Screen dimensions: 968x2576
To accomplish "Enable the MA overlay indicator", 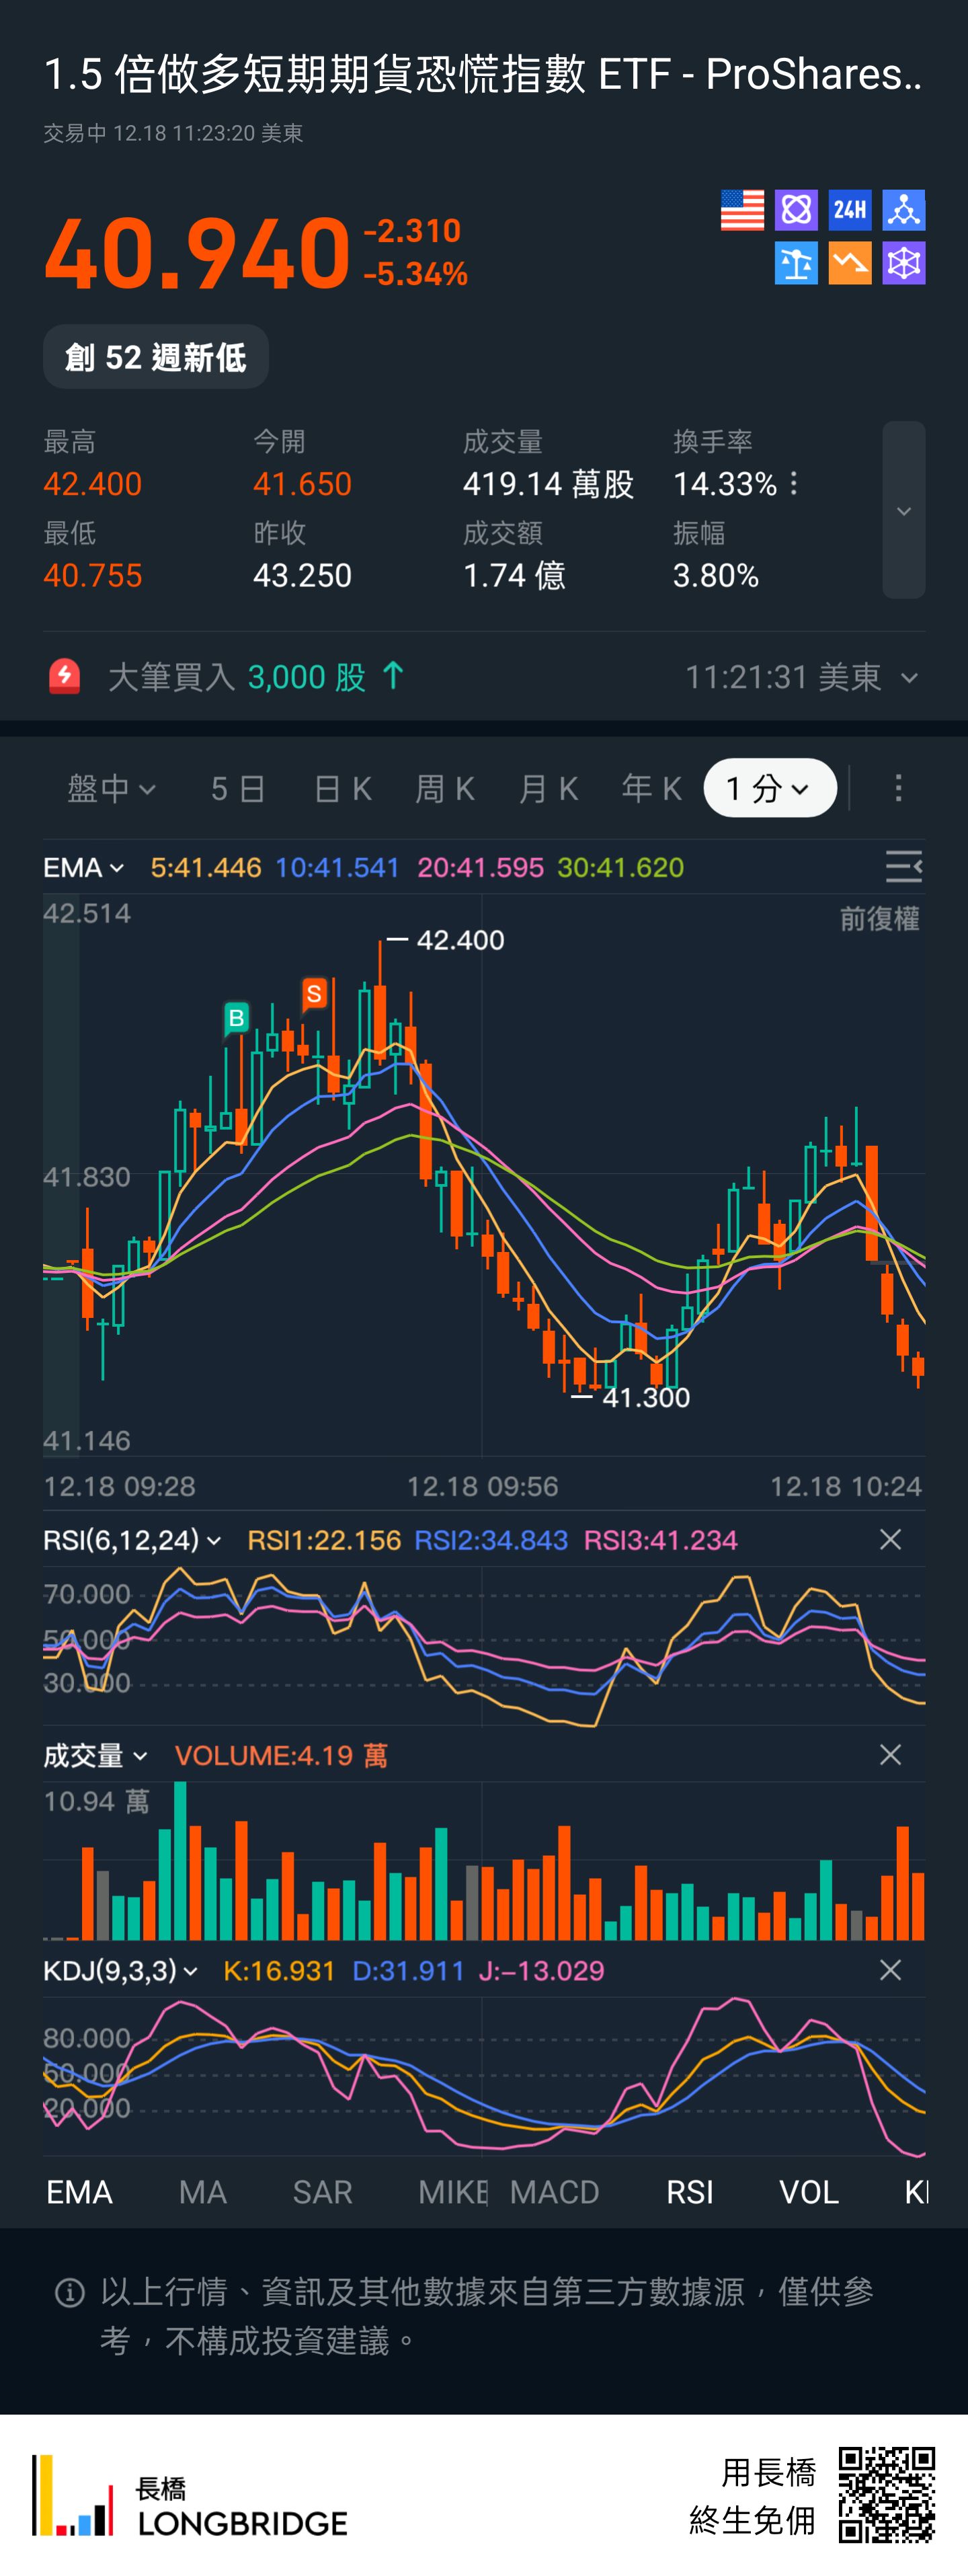I will tap(202, 2192).
